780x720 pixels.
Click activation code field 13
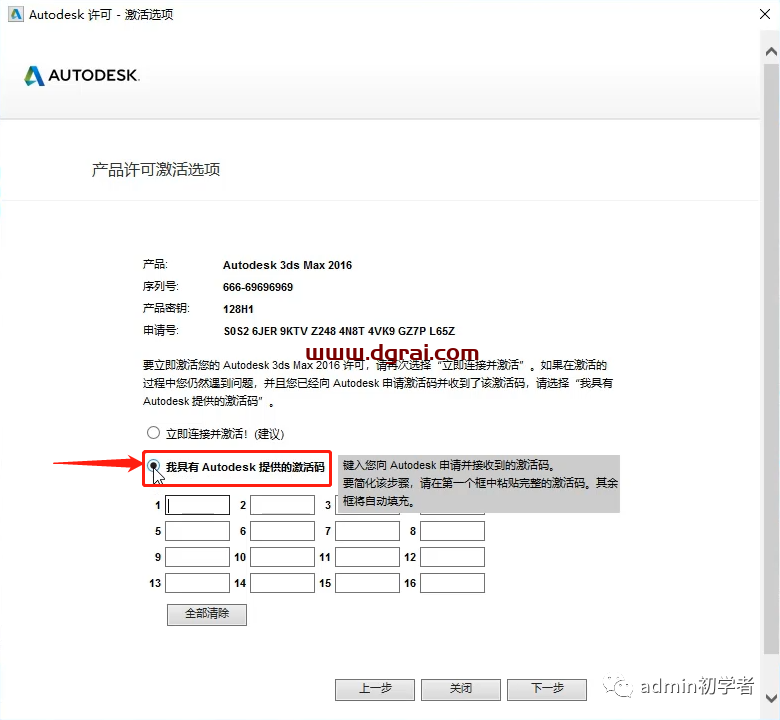[197, 583]
